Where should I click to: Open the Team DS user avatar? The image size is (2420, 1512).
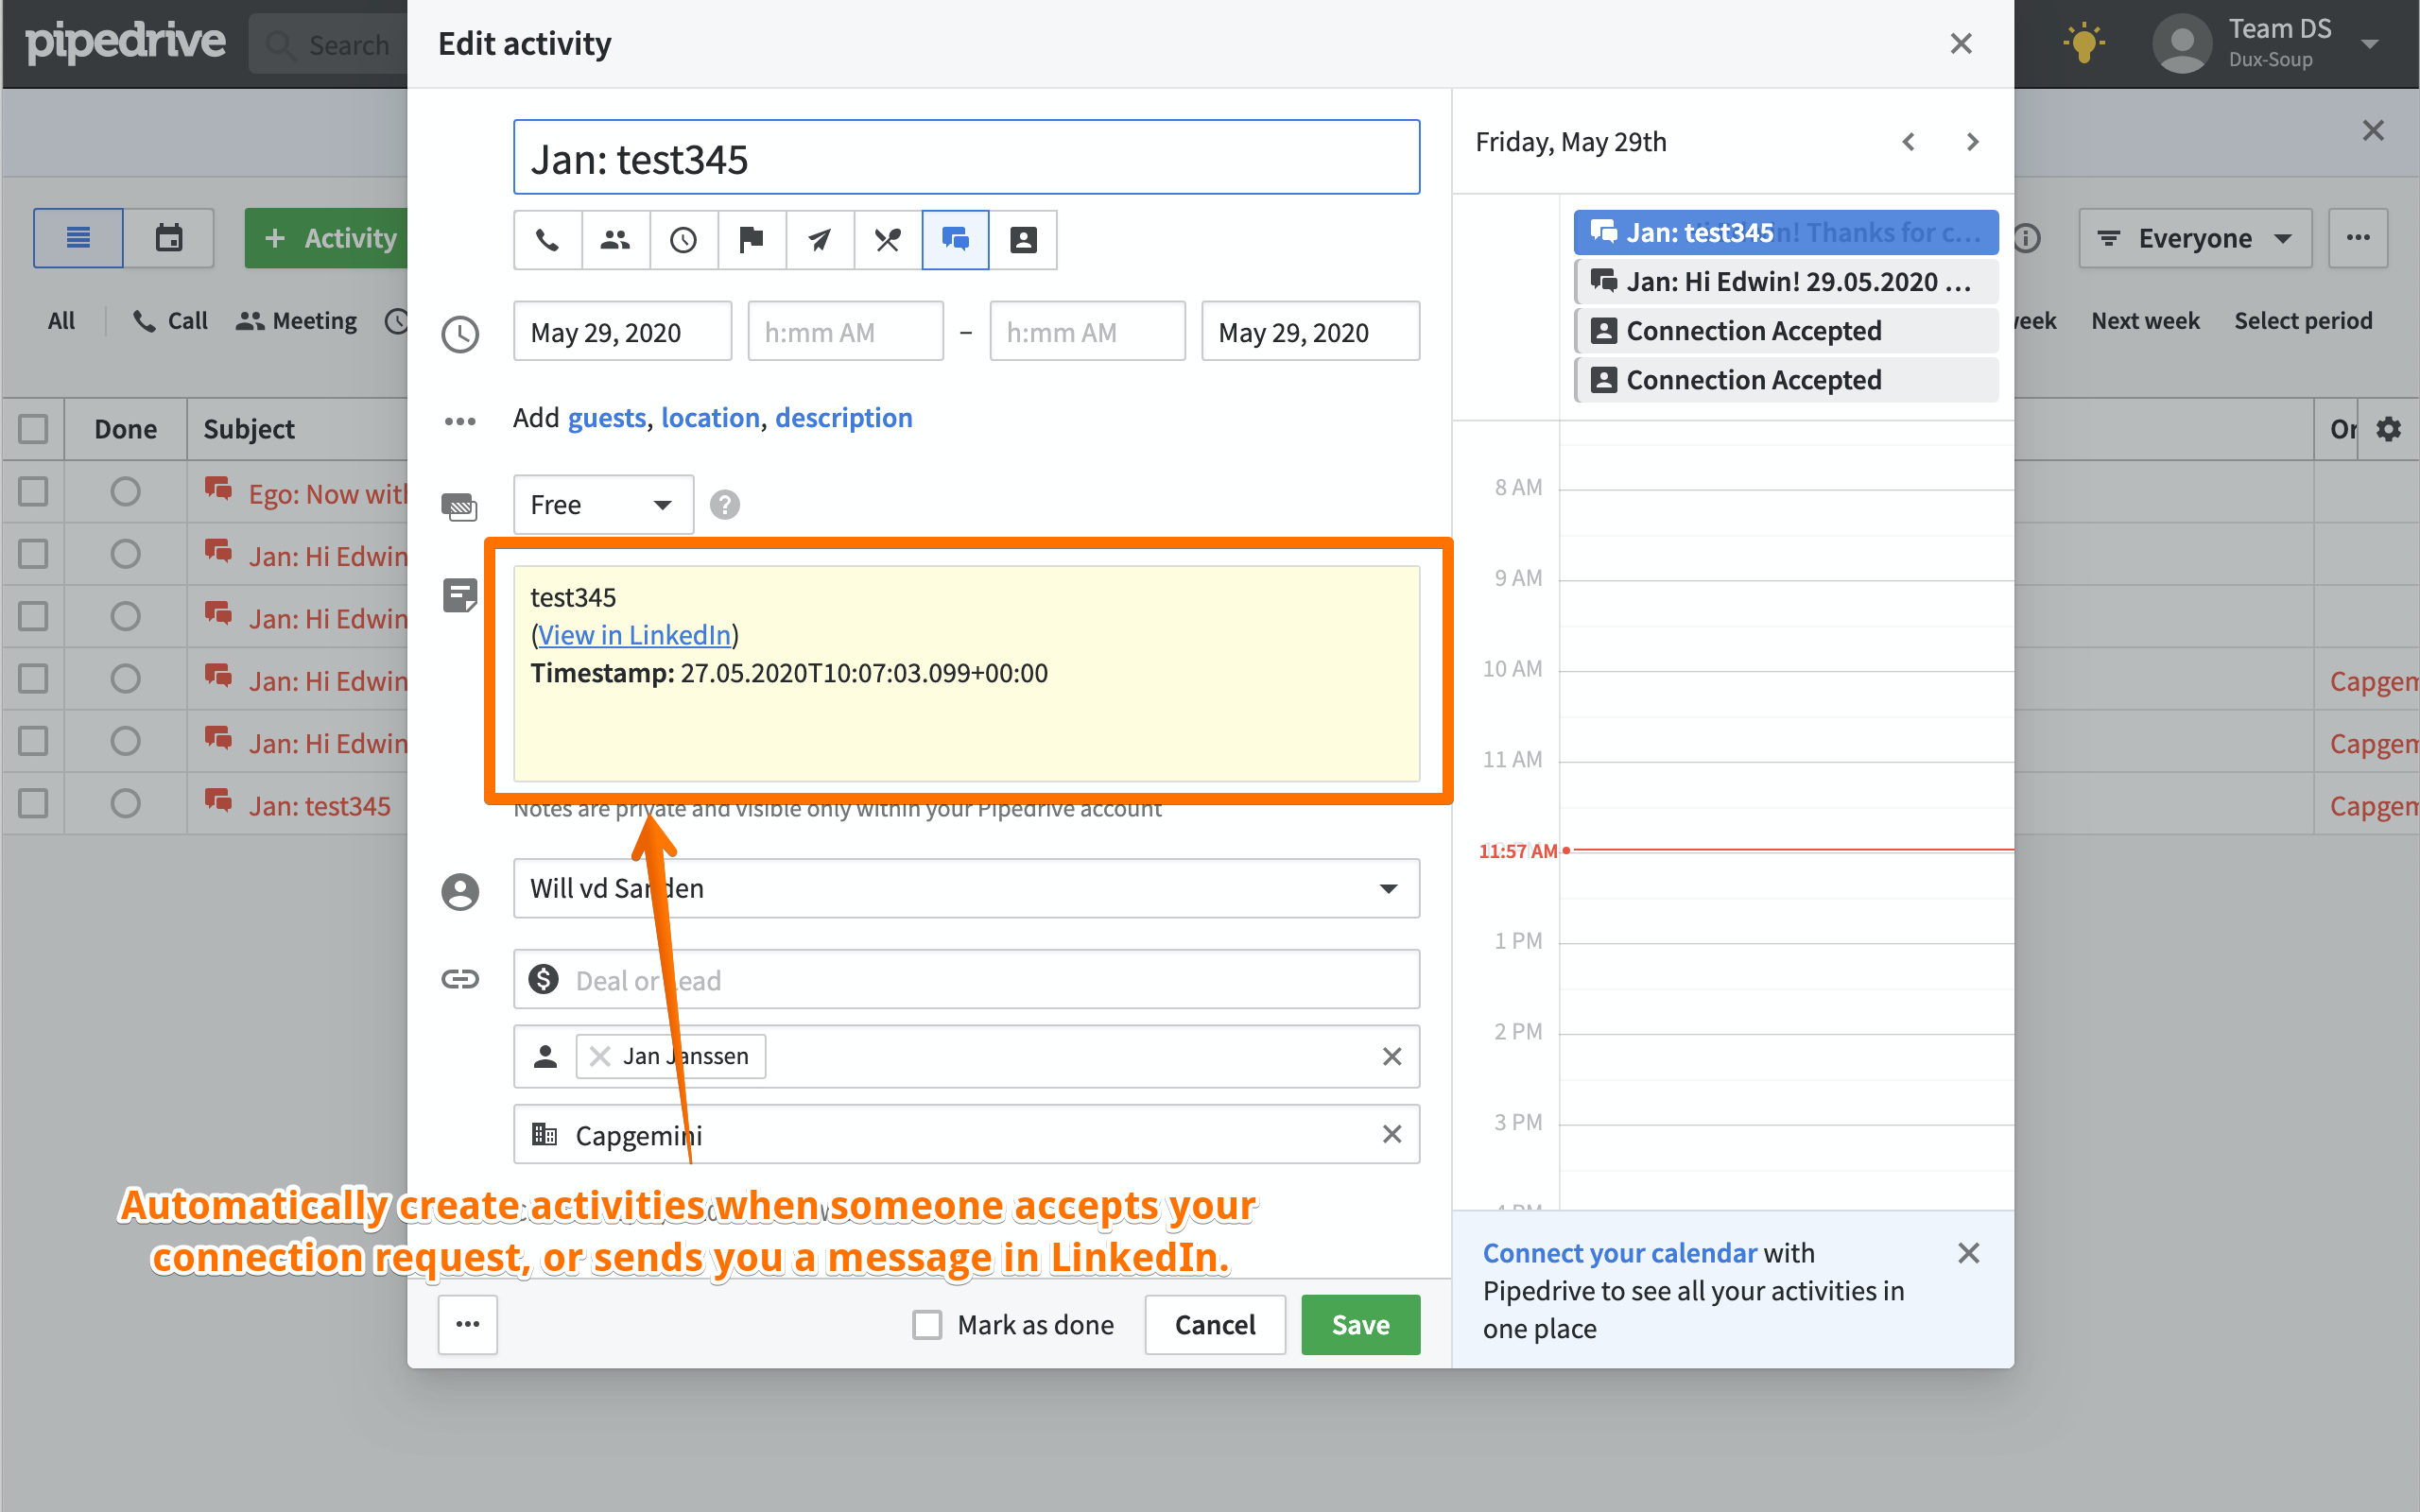2181,43
